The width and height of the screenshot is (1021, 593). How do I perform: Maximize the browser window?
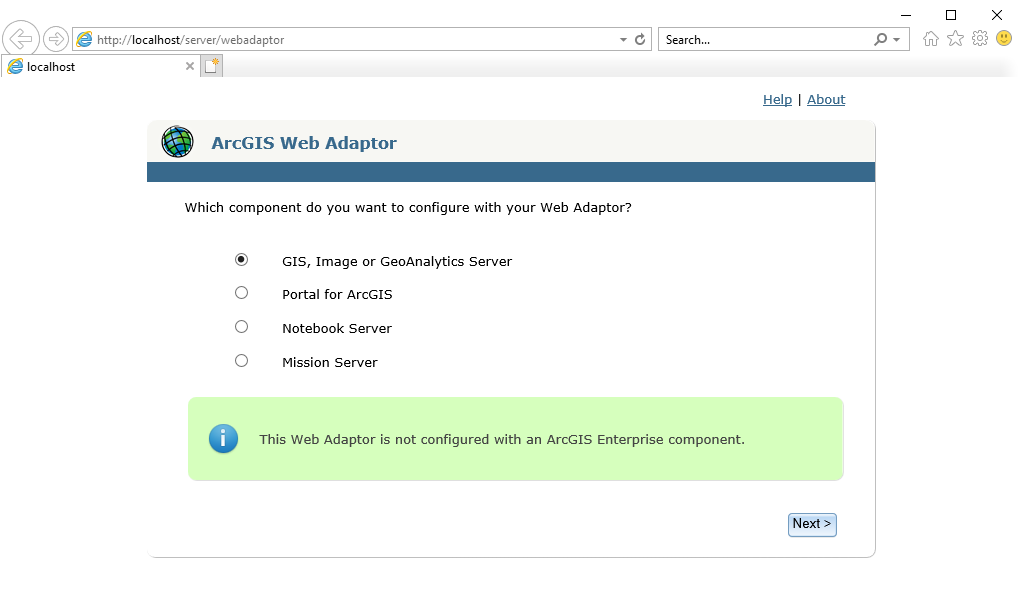coord(951,15)
